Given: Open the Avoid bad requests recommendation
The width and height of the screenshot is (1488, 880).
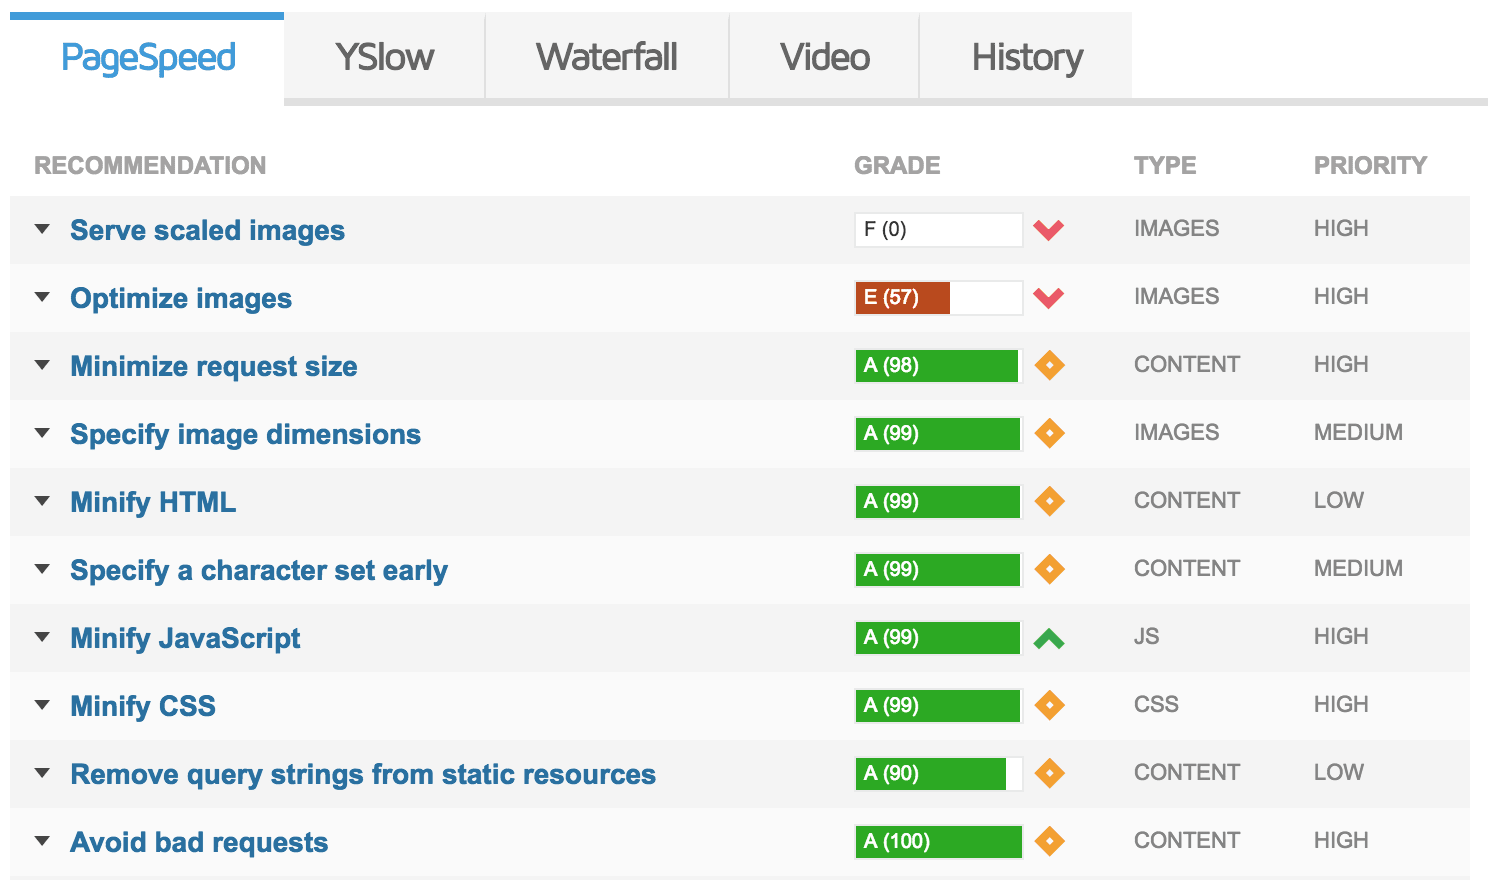Looking at the screenshot, I should (199, 842).
